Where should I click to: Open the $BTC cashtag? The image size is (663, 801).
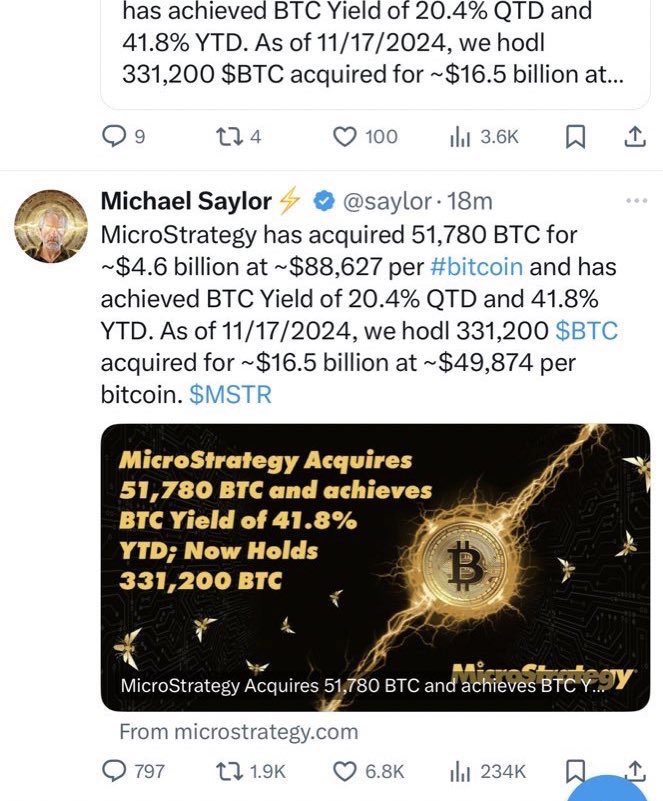tap(586, 330)
